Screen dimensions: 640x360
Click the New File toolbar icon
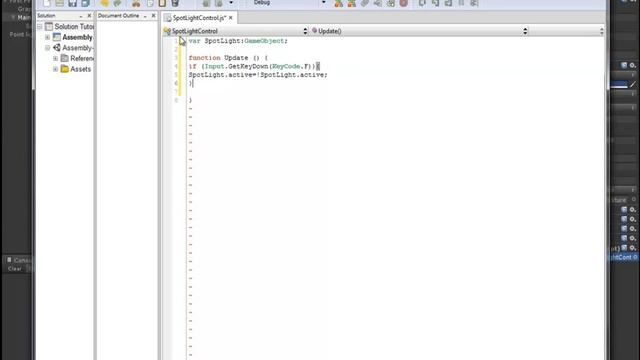(x=47, y=3)
